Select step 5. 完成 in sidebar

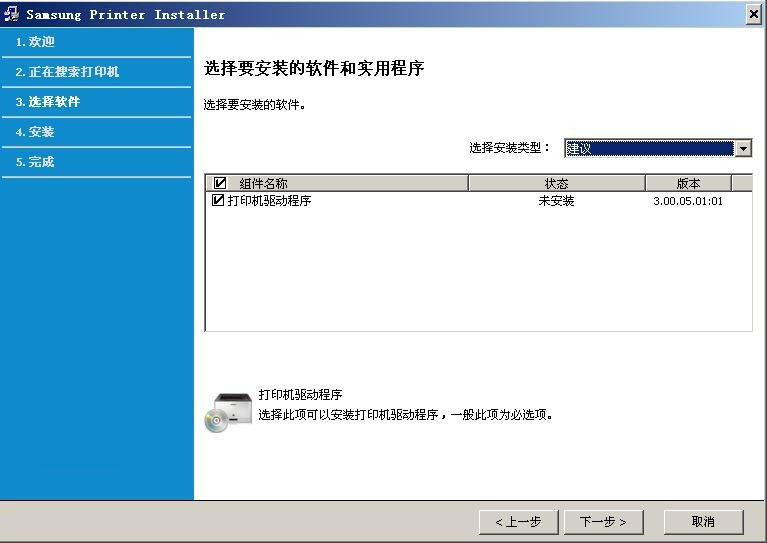coord(35,161)
